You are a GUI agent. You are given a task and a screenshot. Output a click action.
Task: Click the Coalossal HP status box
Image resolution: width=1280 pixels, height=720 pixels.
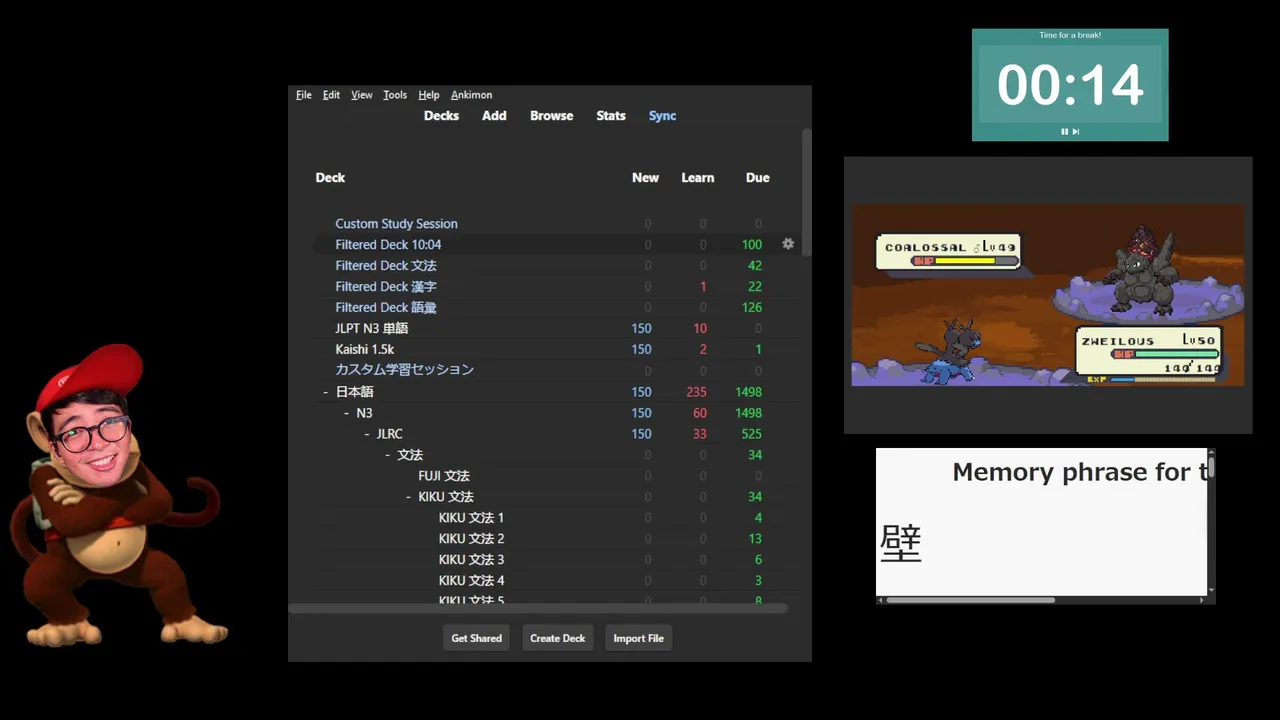(948, 252)
